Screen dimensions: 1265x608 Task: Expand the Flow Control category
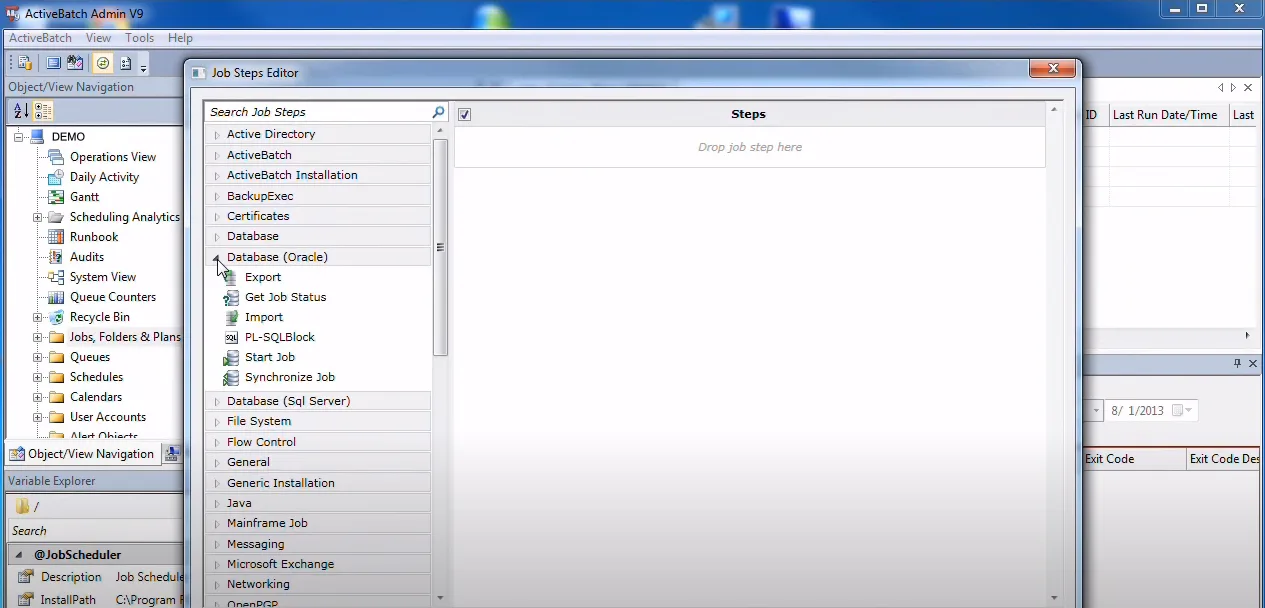pos(217,443)
